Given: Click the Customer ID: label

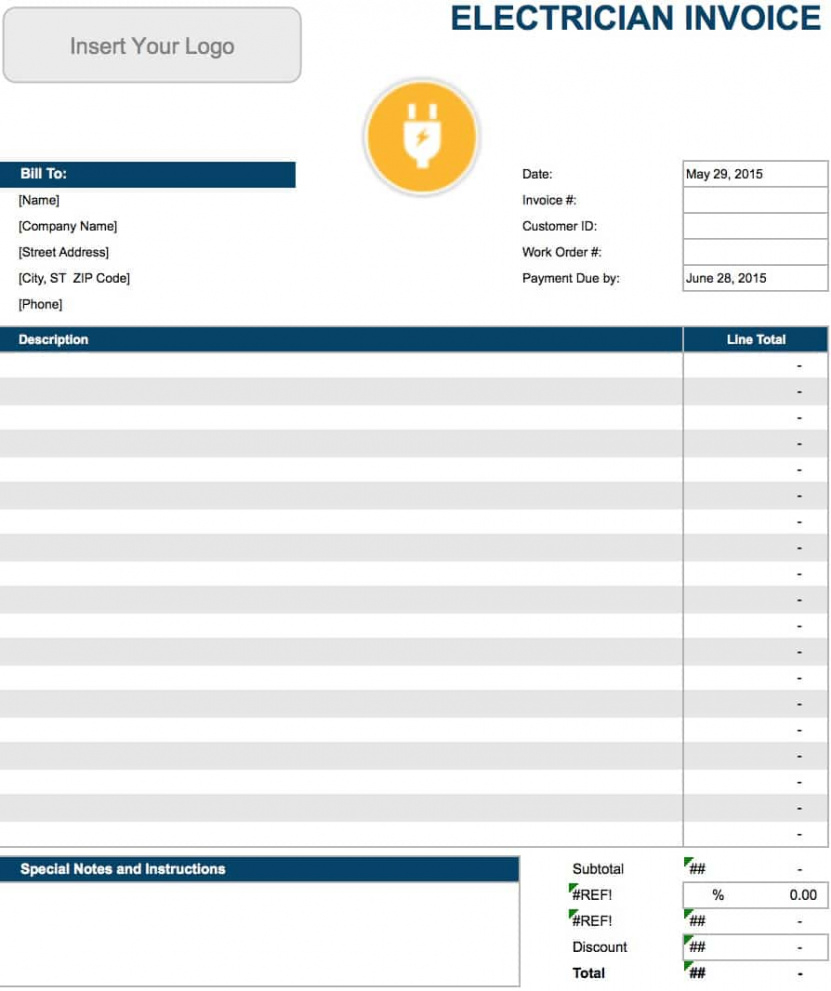Looking at the screenshot, I should [x=559, y=226].
